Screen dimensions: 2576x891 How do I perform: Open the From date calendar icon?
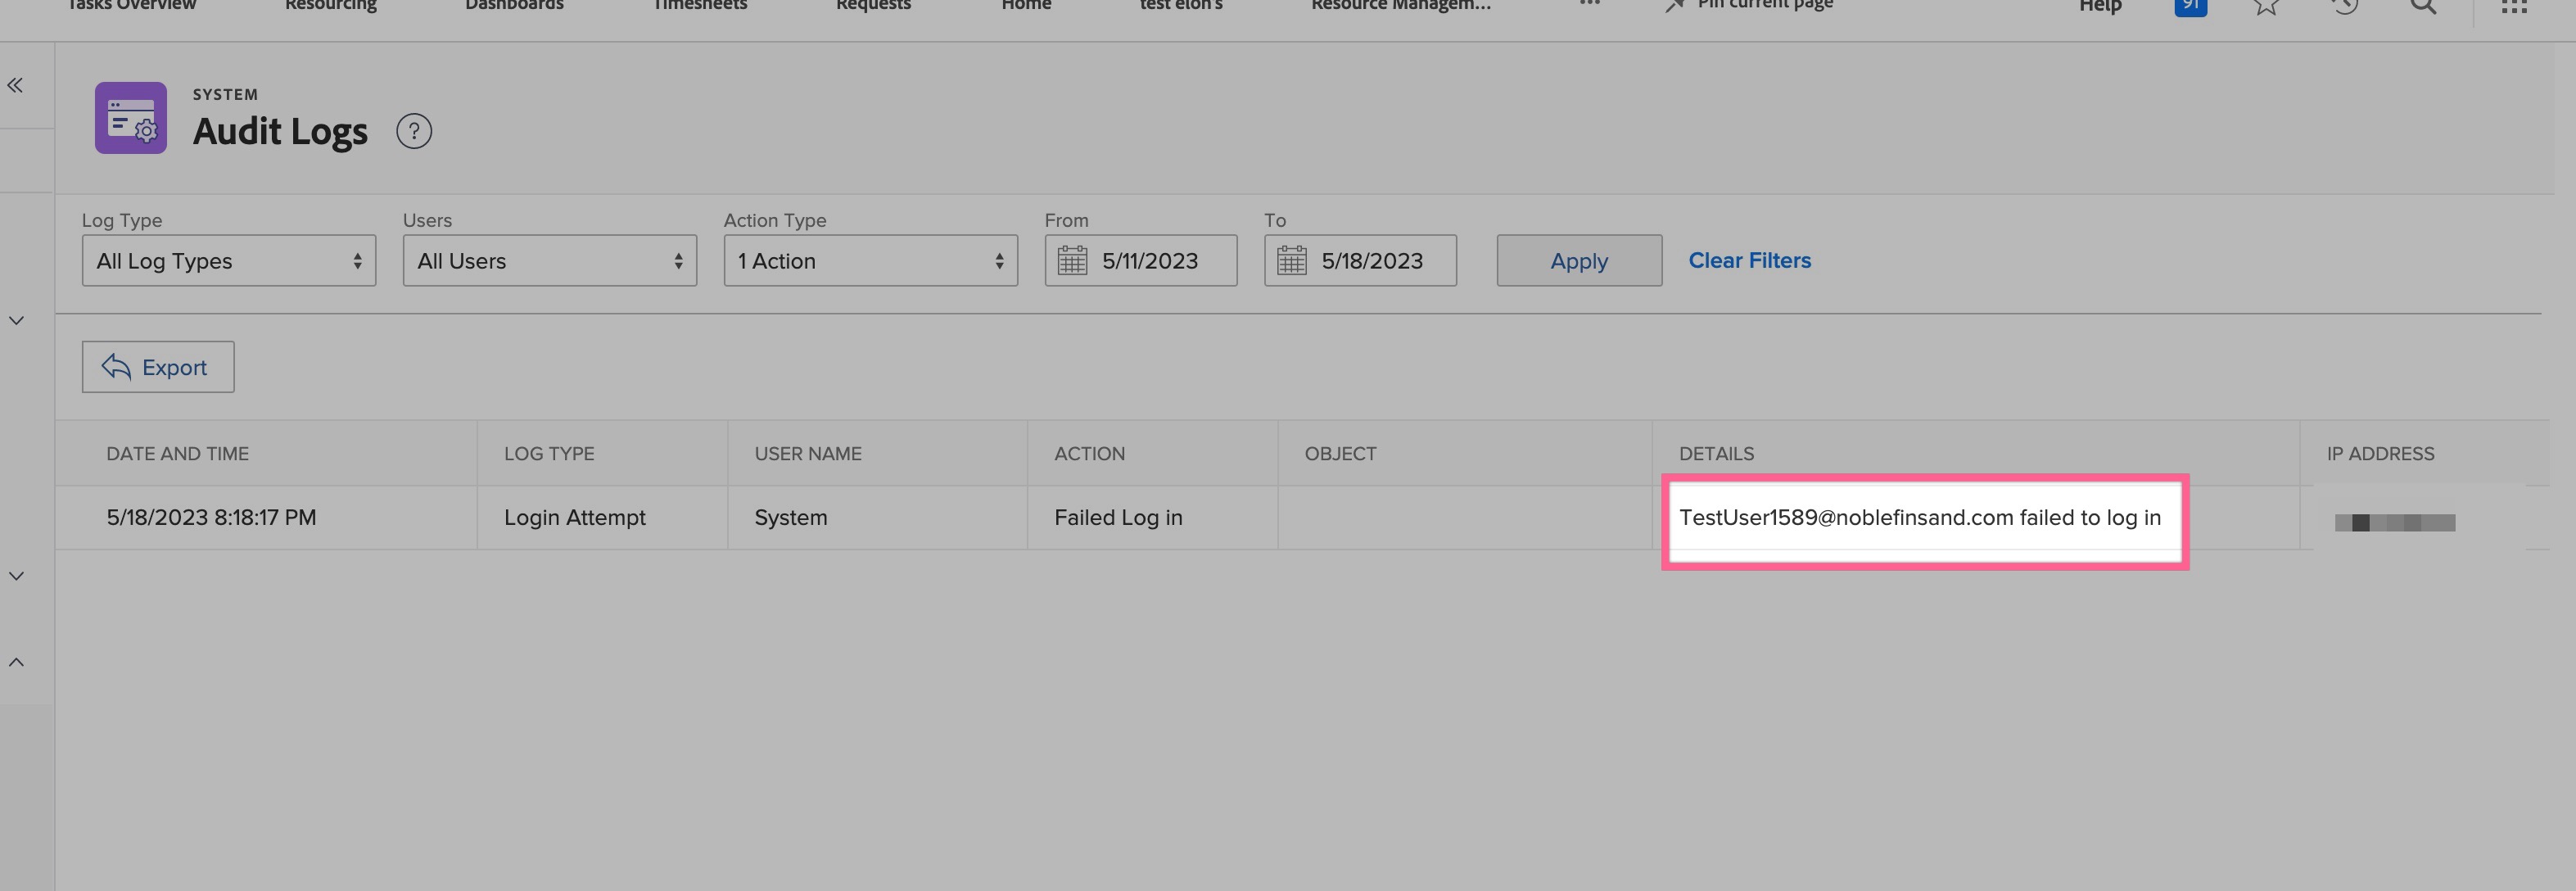(x=1072, y=261)
